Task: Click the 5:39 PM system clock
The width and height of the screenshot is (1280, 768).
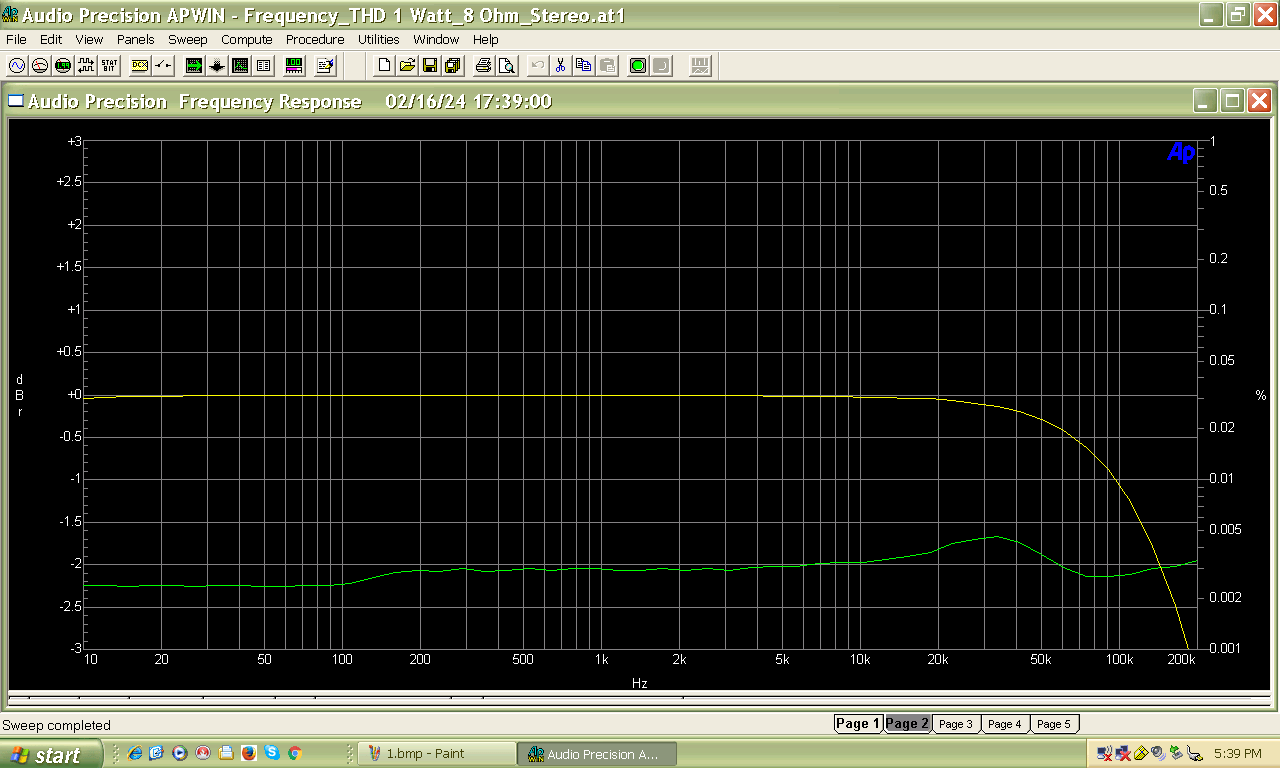Action: (x=1237, y=753)
